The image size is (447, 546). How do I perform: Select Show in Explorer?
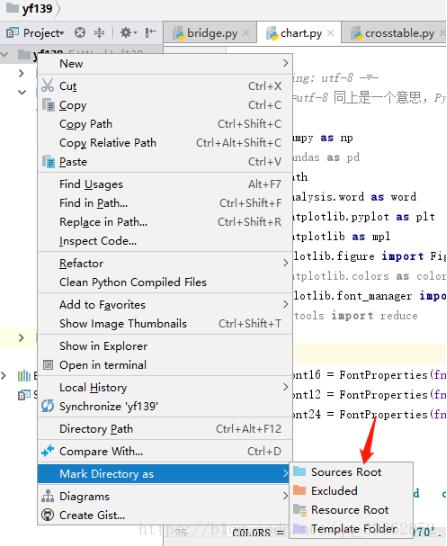click(165, 346)
